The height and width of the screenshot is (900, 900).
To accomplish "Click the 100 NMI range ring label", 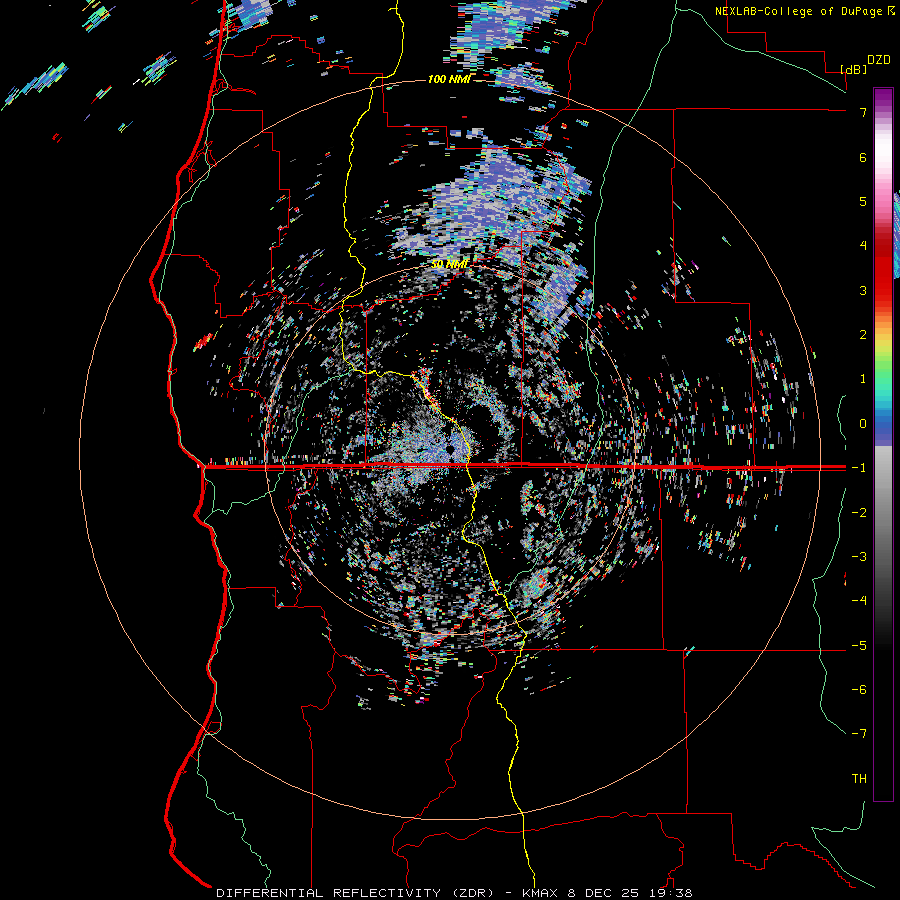I will (x=449, y=79).
